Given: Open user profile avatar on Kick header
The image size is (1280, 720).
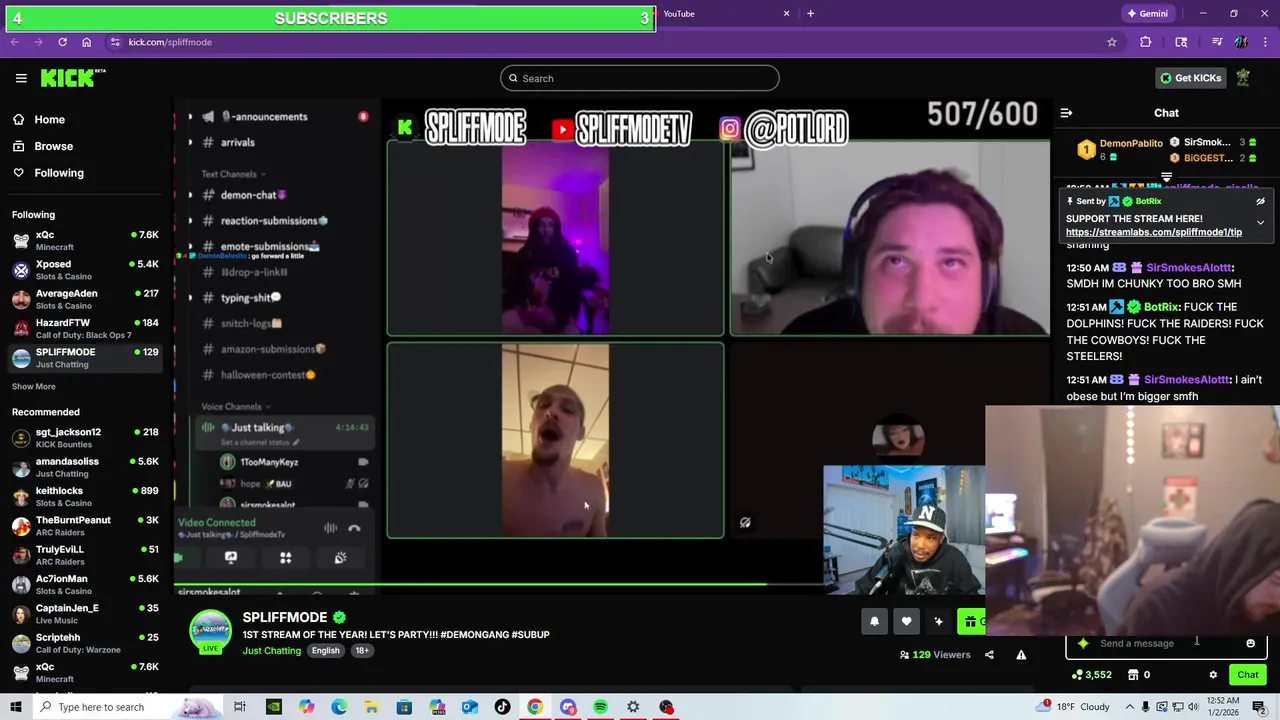Looking at the screenshot, I should 1243,78.
